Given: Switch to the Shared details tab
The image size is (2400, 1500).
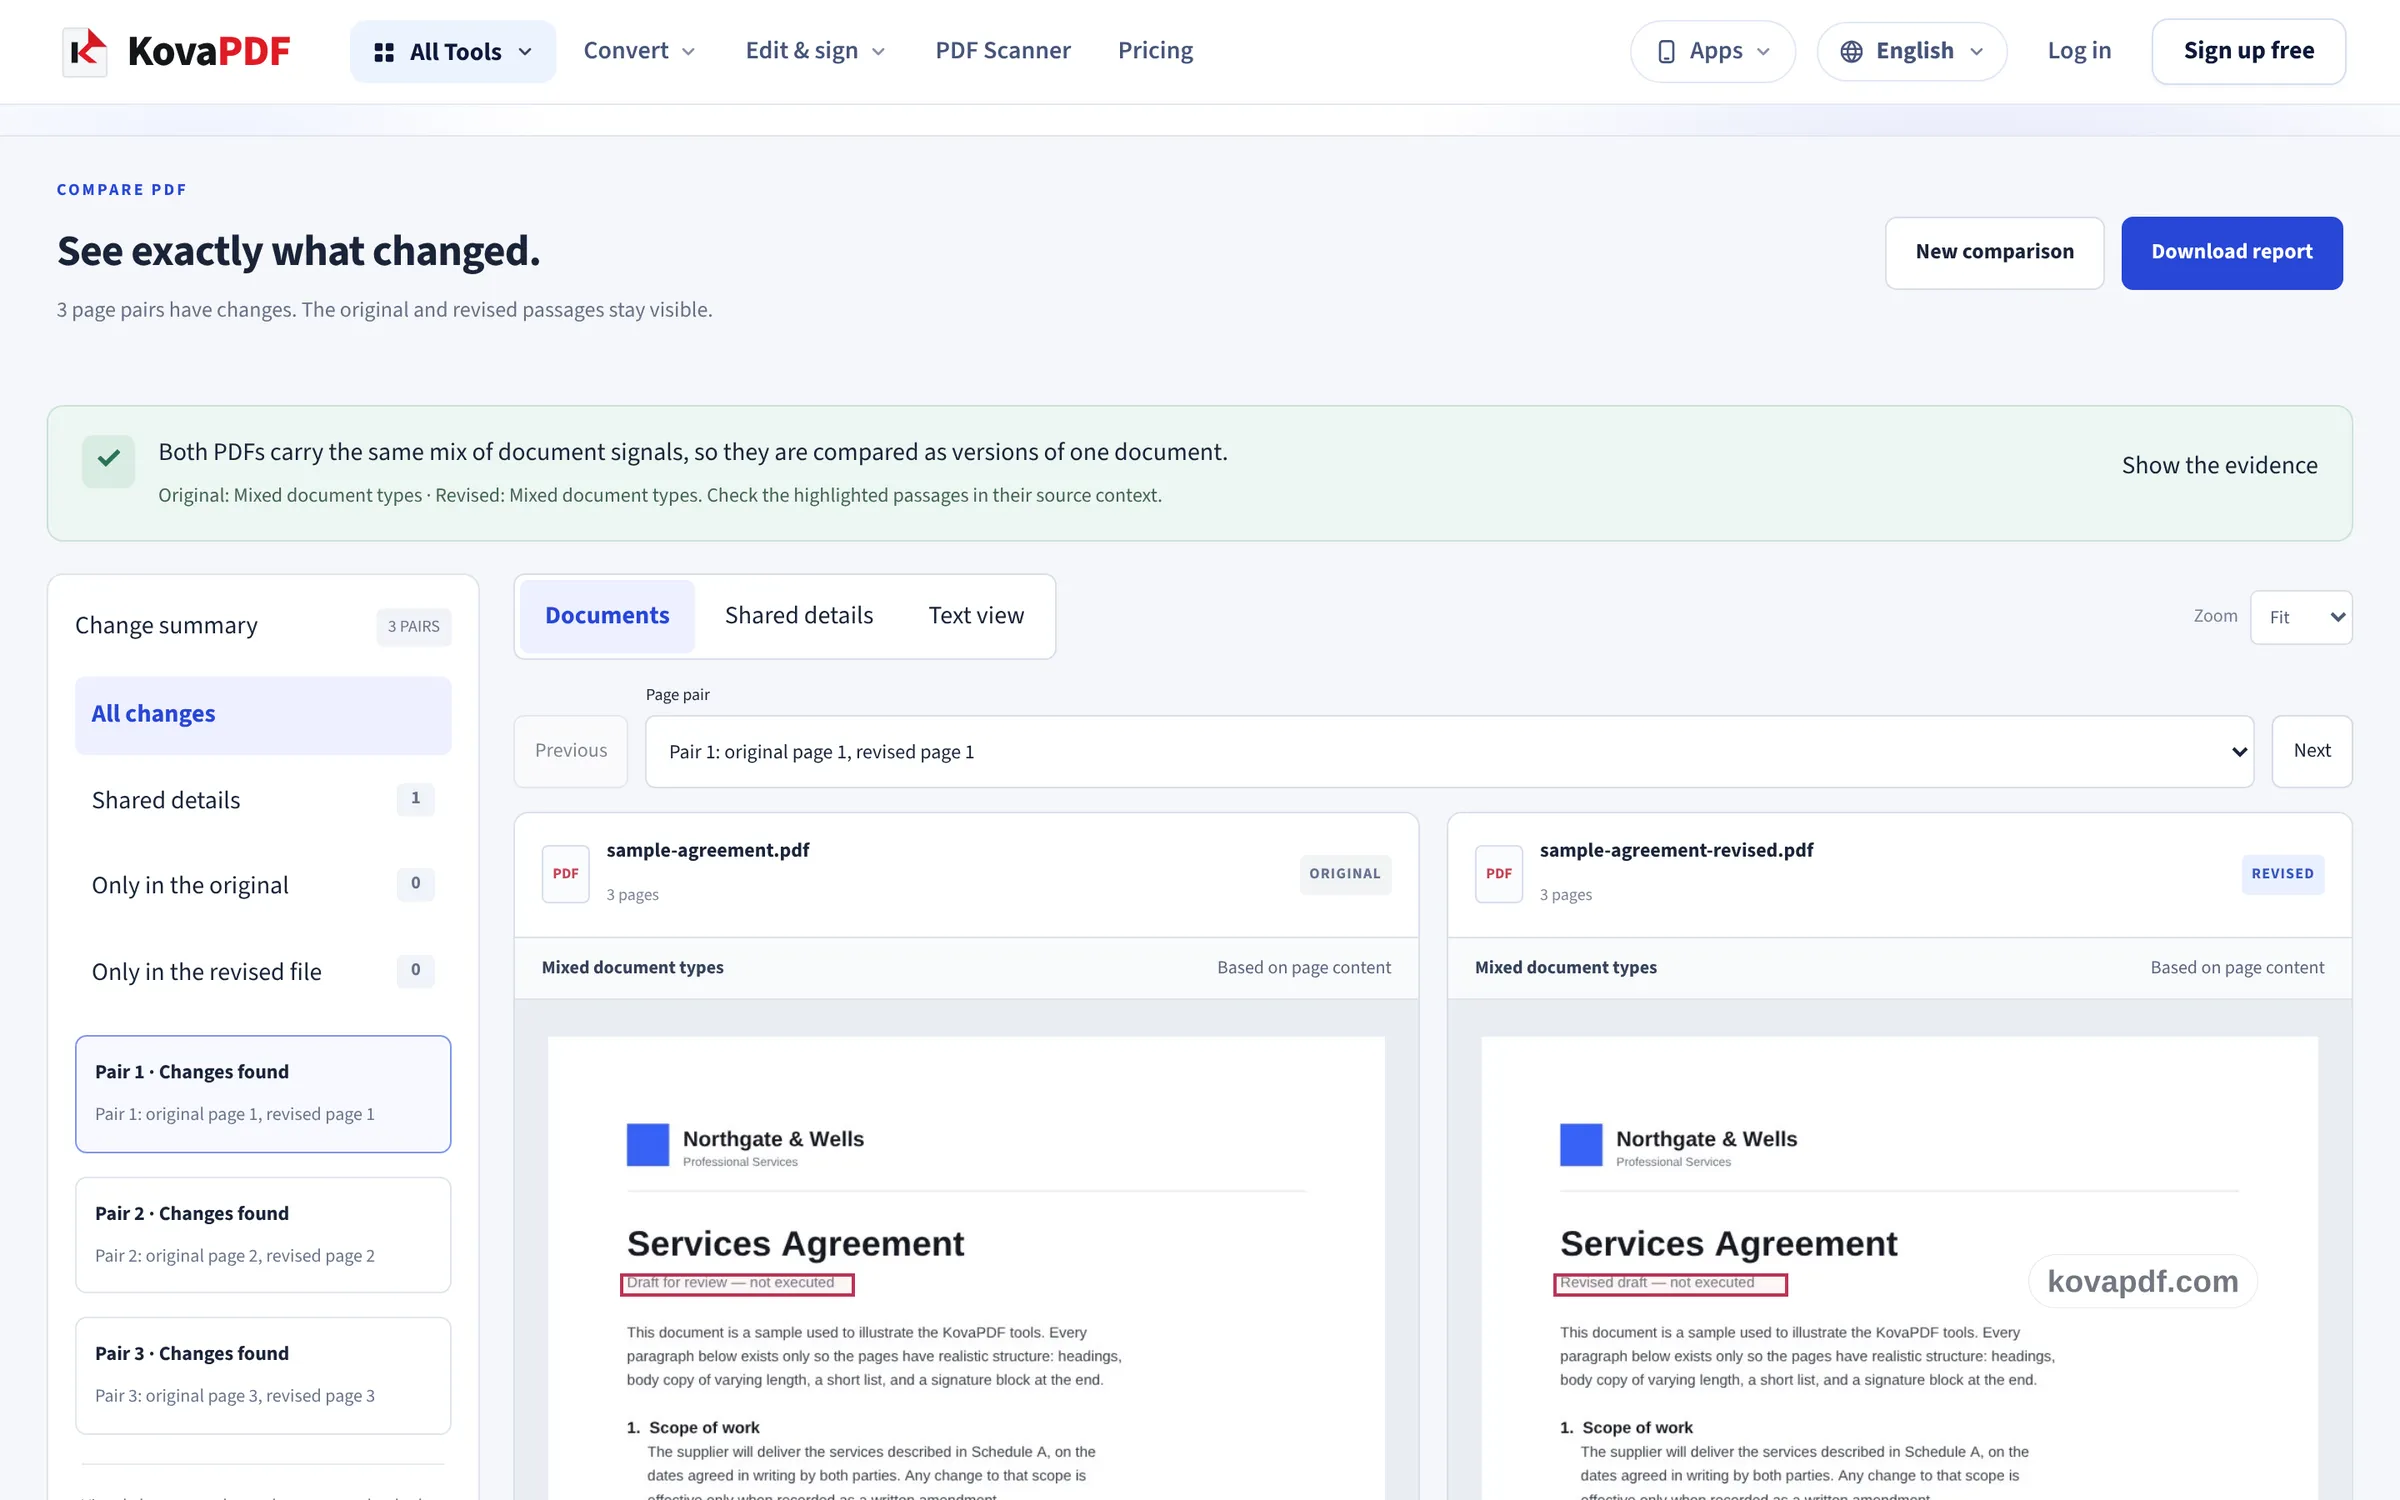Looking at the screenshot, I should tap(799, 616).
